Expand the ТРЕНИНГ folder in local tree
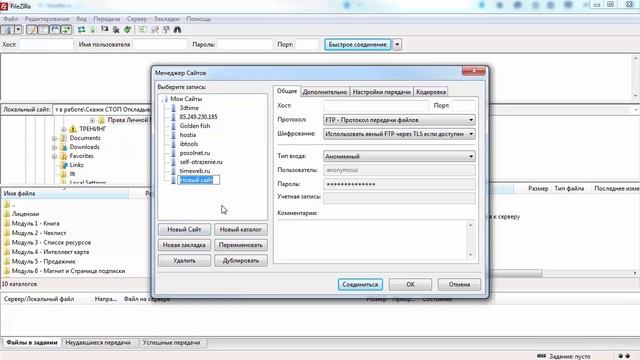The image size is (640, 360). click(x=64, y=129)
